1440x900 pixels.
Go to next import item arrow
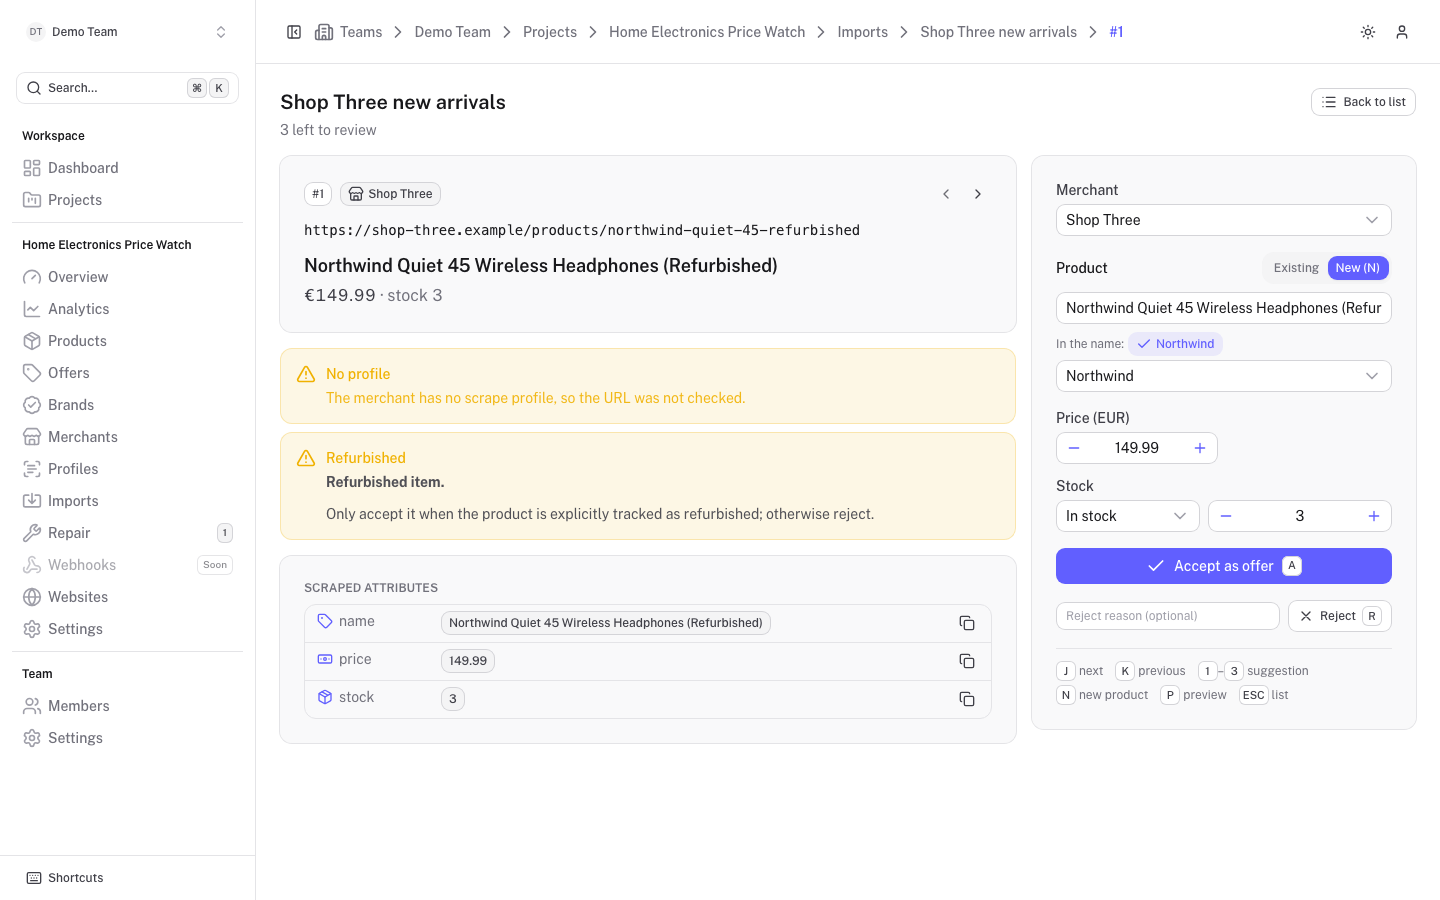pyautogui.click(x=978, y=194)
